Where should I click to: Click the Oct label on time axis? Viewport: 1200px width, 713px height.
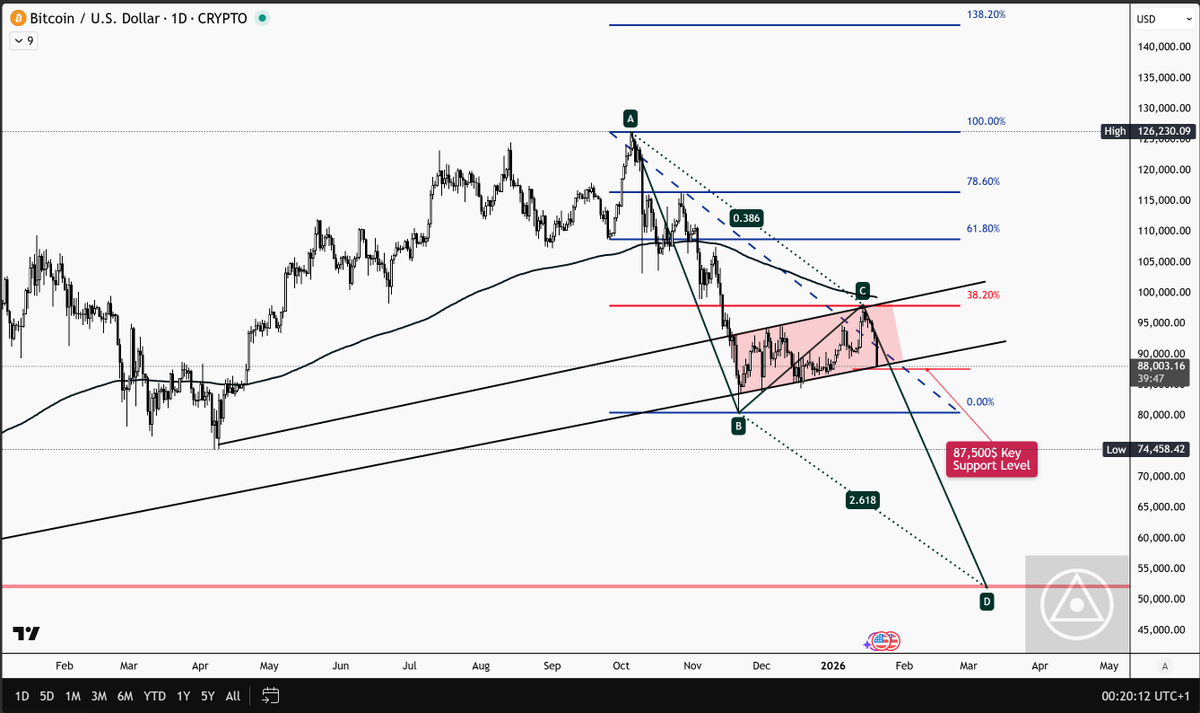[x=621, y=665]
